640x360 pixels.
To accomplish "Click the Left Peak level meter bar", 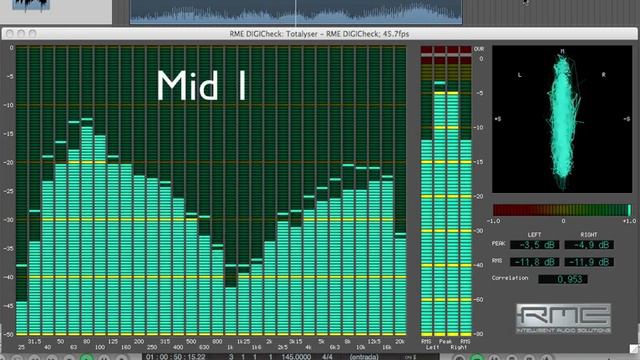I will (439, 213).
